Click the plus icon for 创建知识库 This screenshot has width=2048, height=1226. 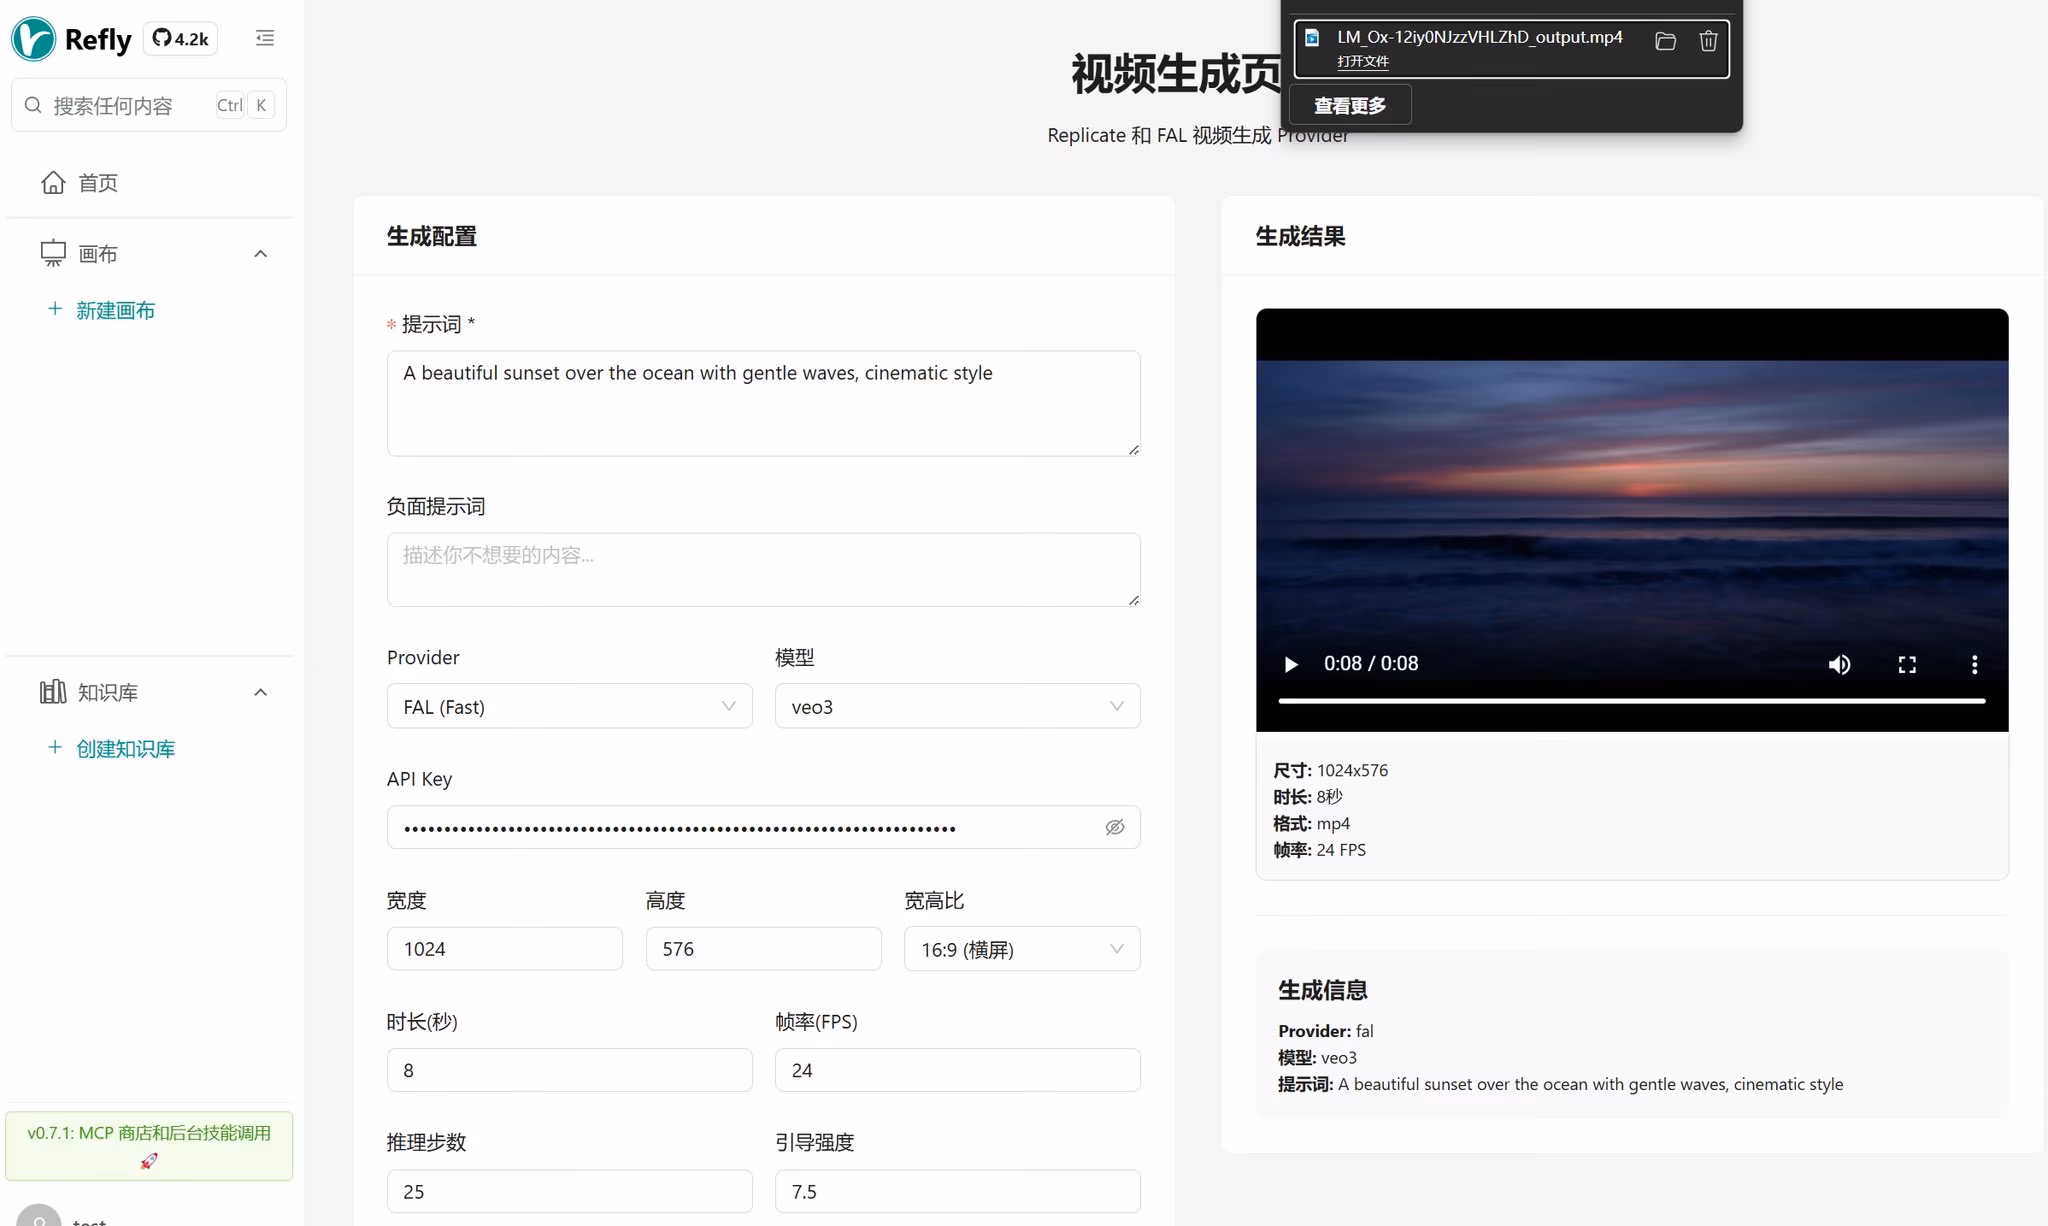click(x=55, y=747)
